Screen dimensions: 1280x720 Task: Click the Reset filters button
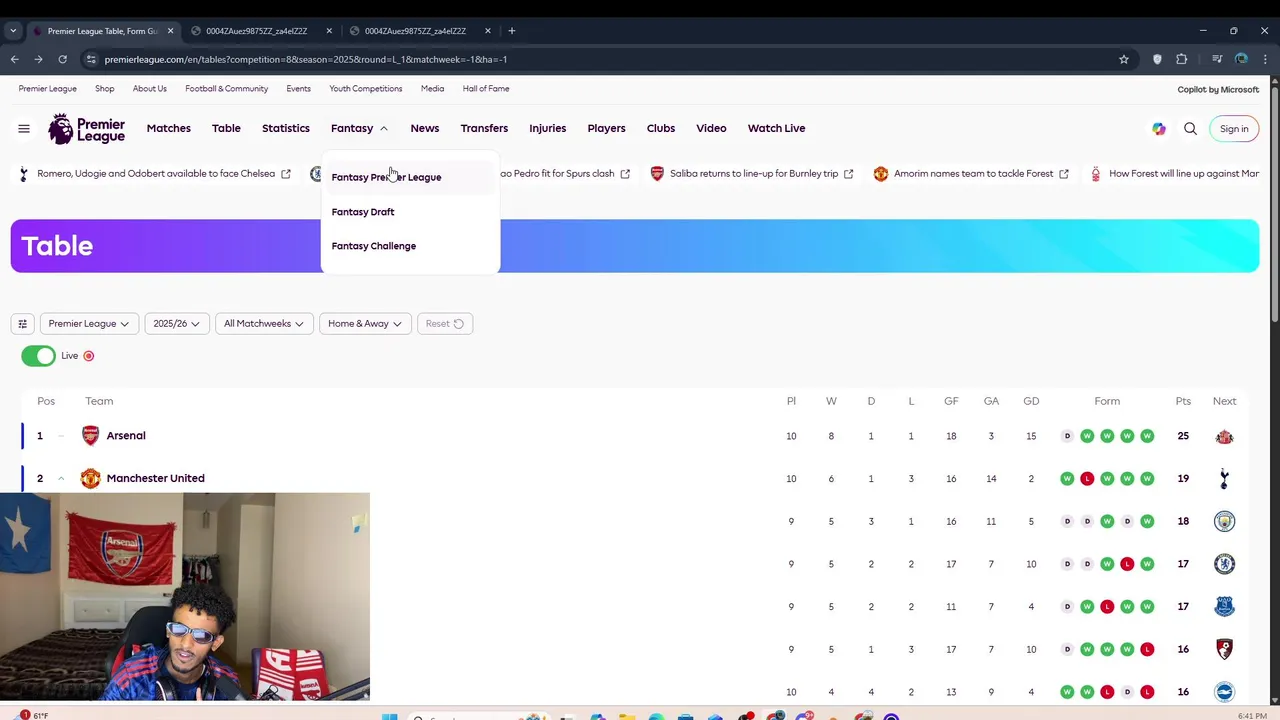click(444, 323)
